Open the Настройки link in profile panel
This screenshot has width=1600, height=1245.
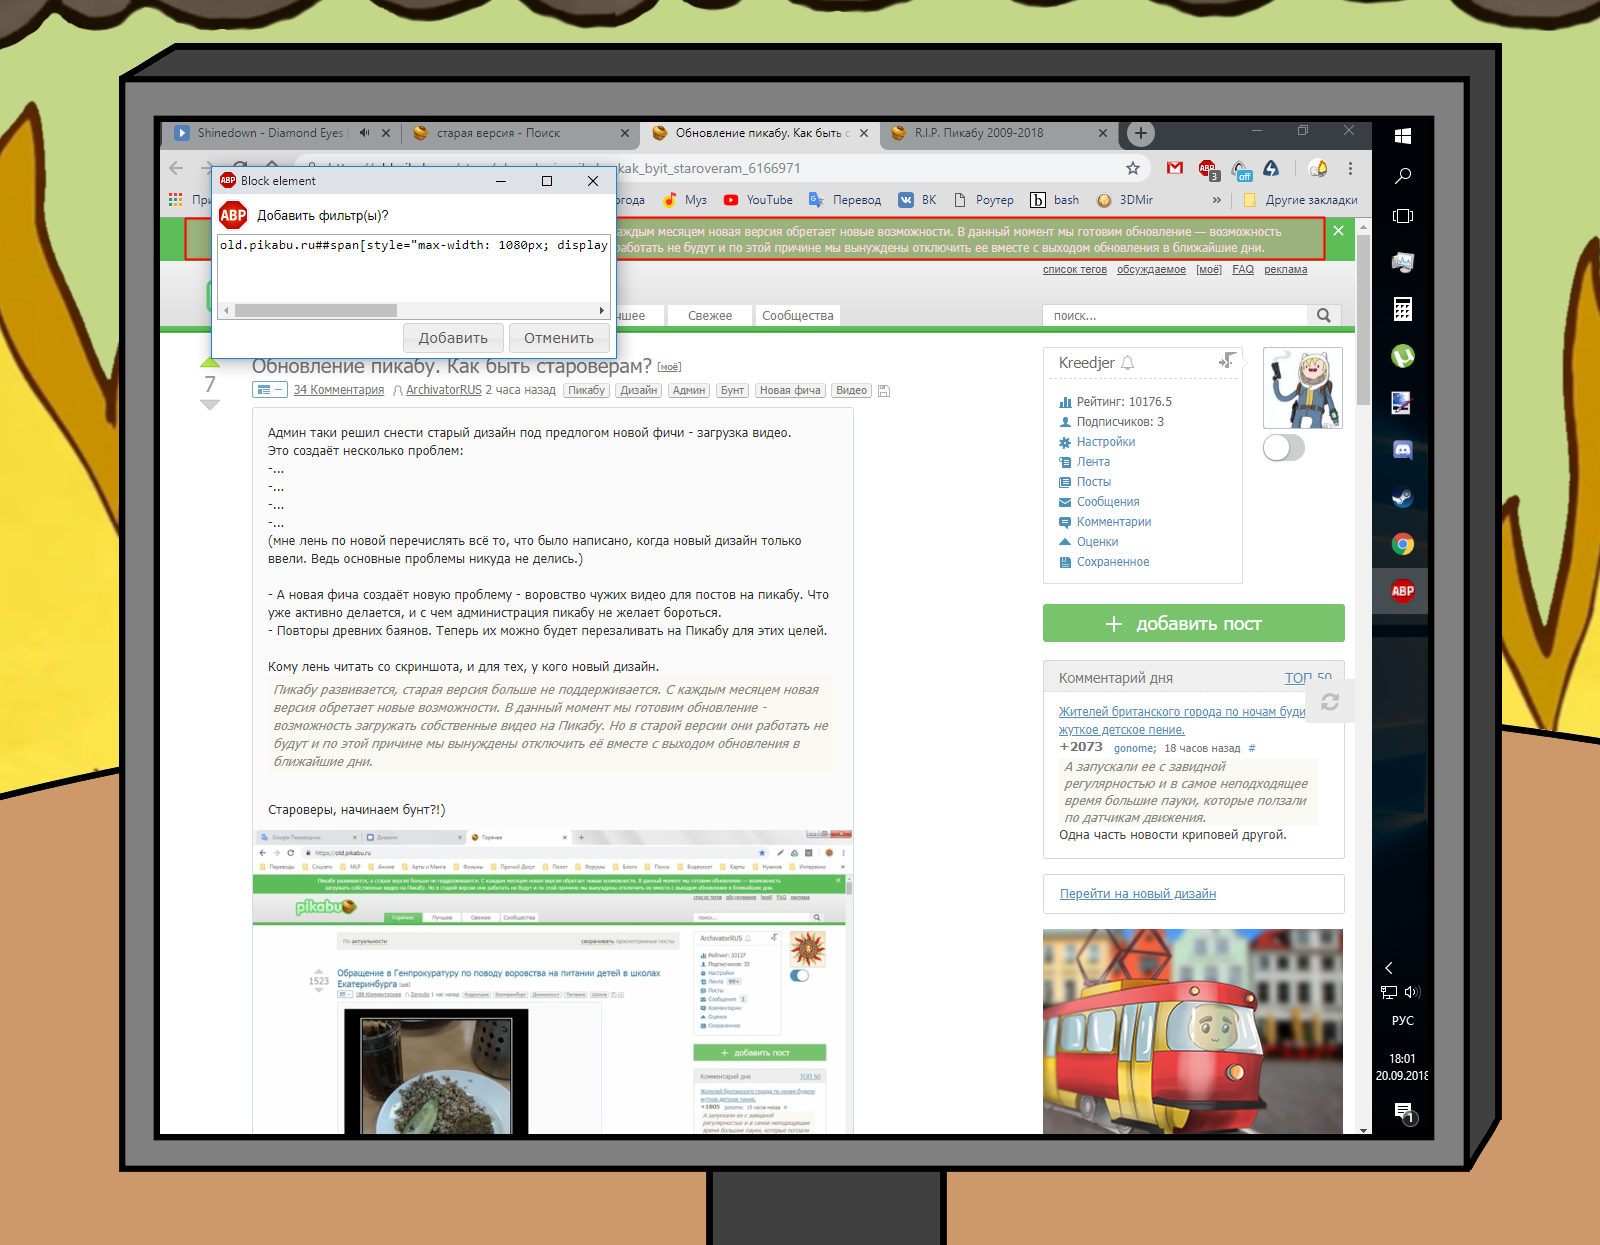[x=1105, y=442]
